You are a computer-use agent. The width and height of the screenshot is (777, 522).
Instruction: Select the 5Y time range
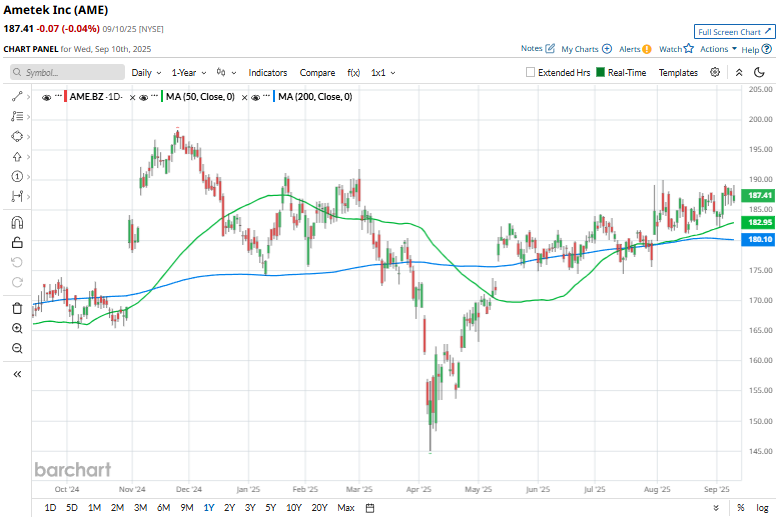(x=271, y=508)
